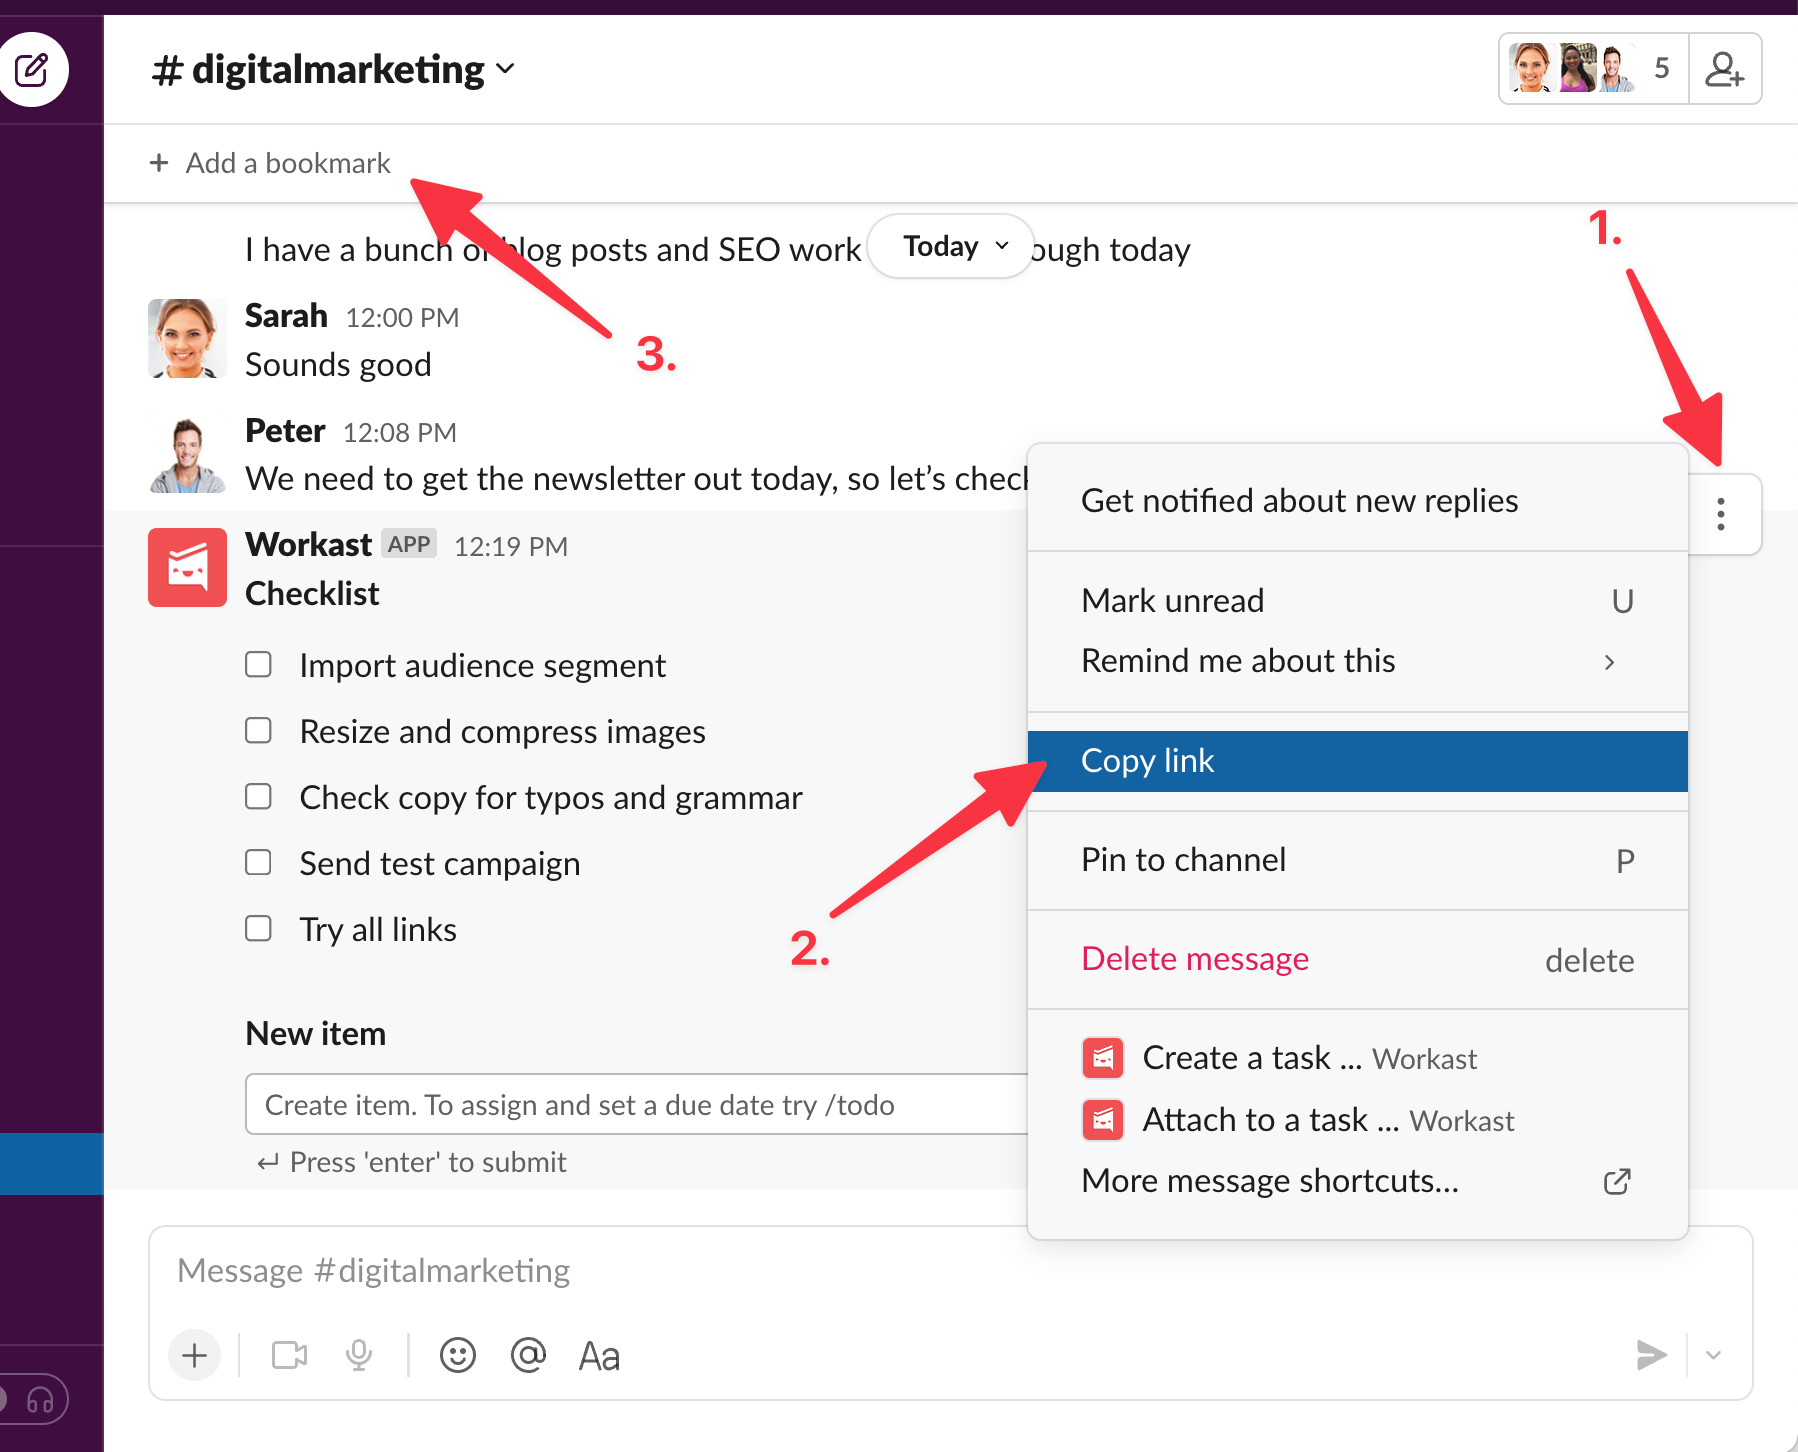Expand Remind me about this submenu

point(1357,661)
